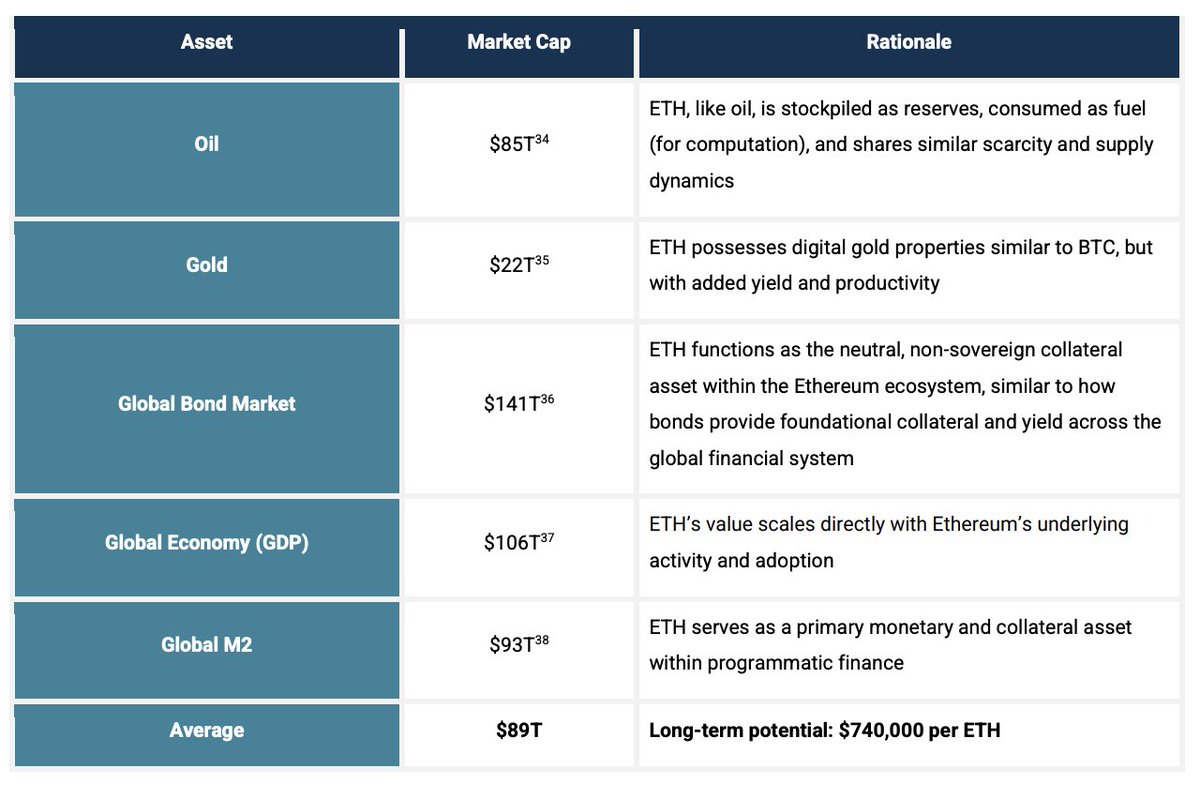Click the bond market rationale about collateral
Viewport: 1200px width, 799px height.
click(905, 404)
